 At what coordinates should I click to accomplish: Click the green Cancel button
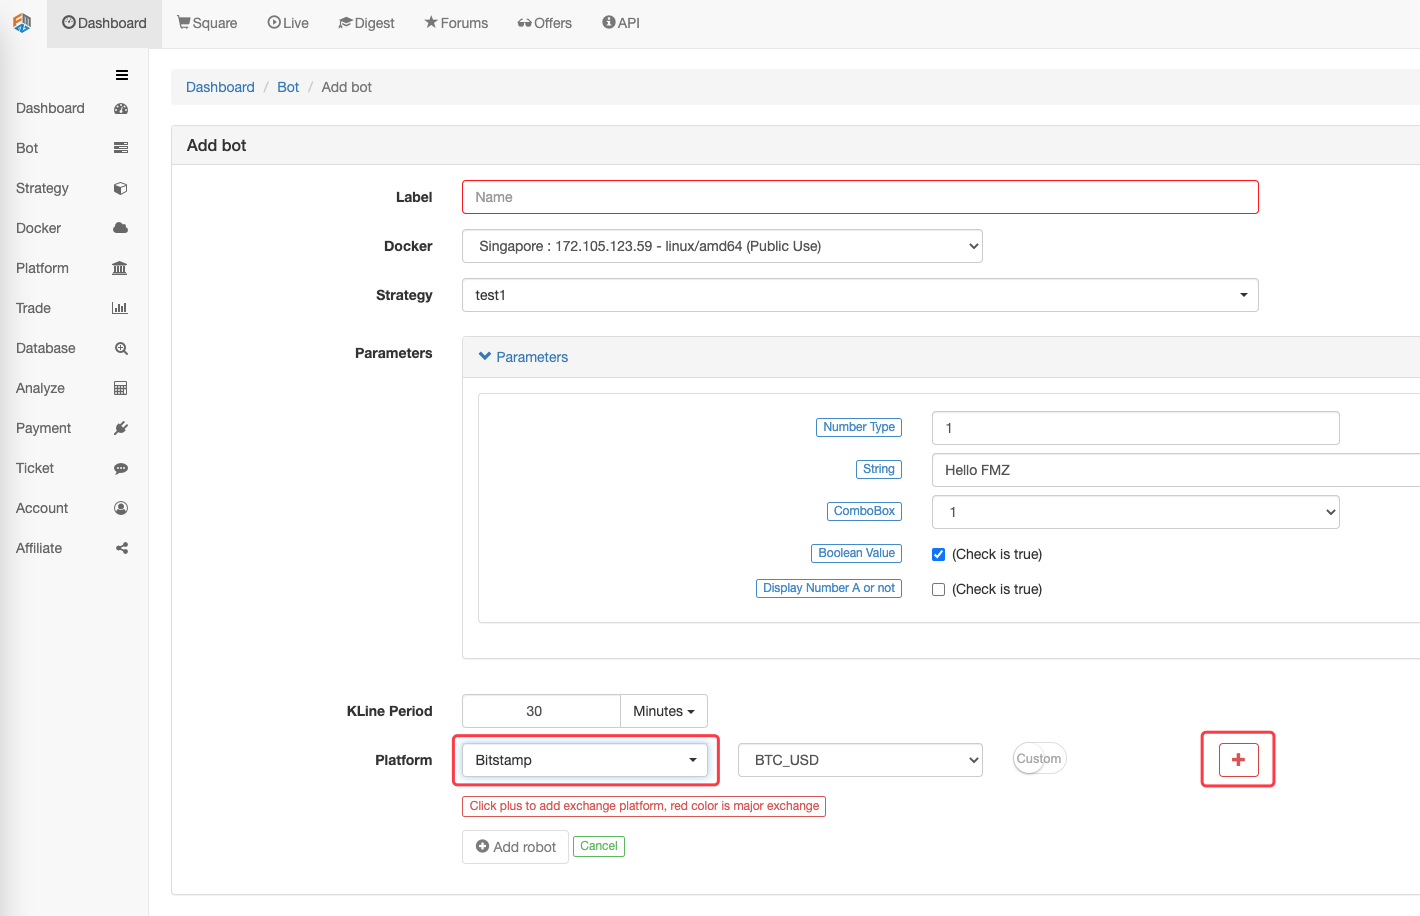pos(599,846)
